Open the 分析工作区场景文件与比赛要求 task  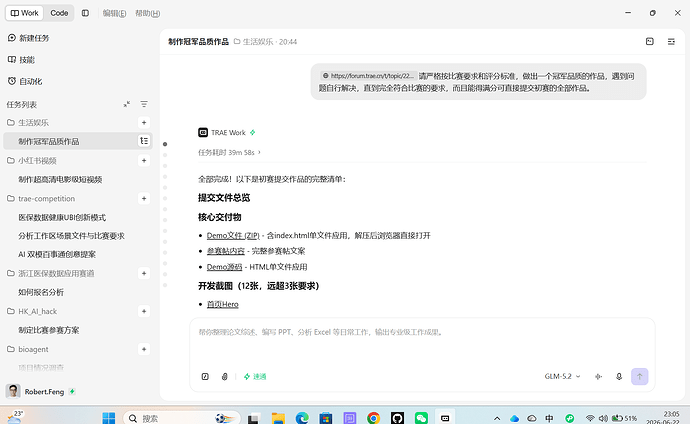click(x=71, y=236)
